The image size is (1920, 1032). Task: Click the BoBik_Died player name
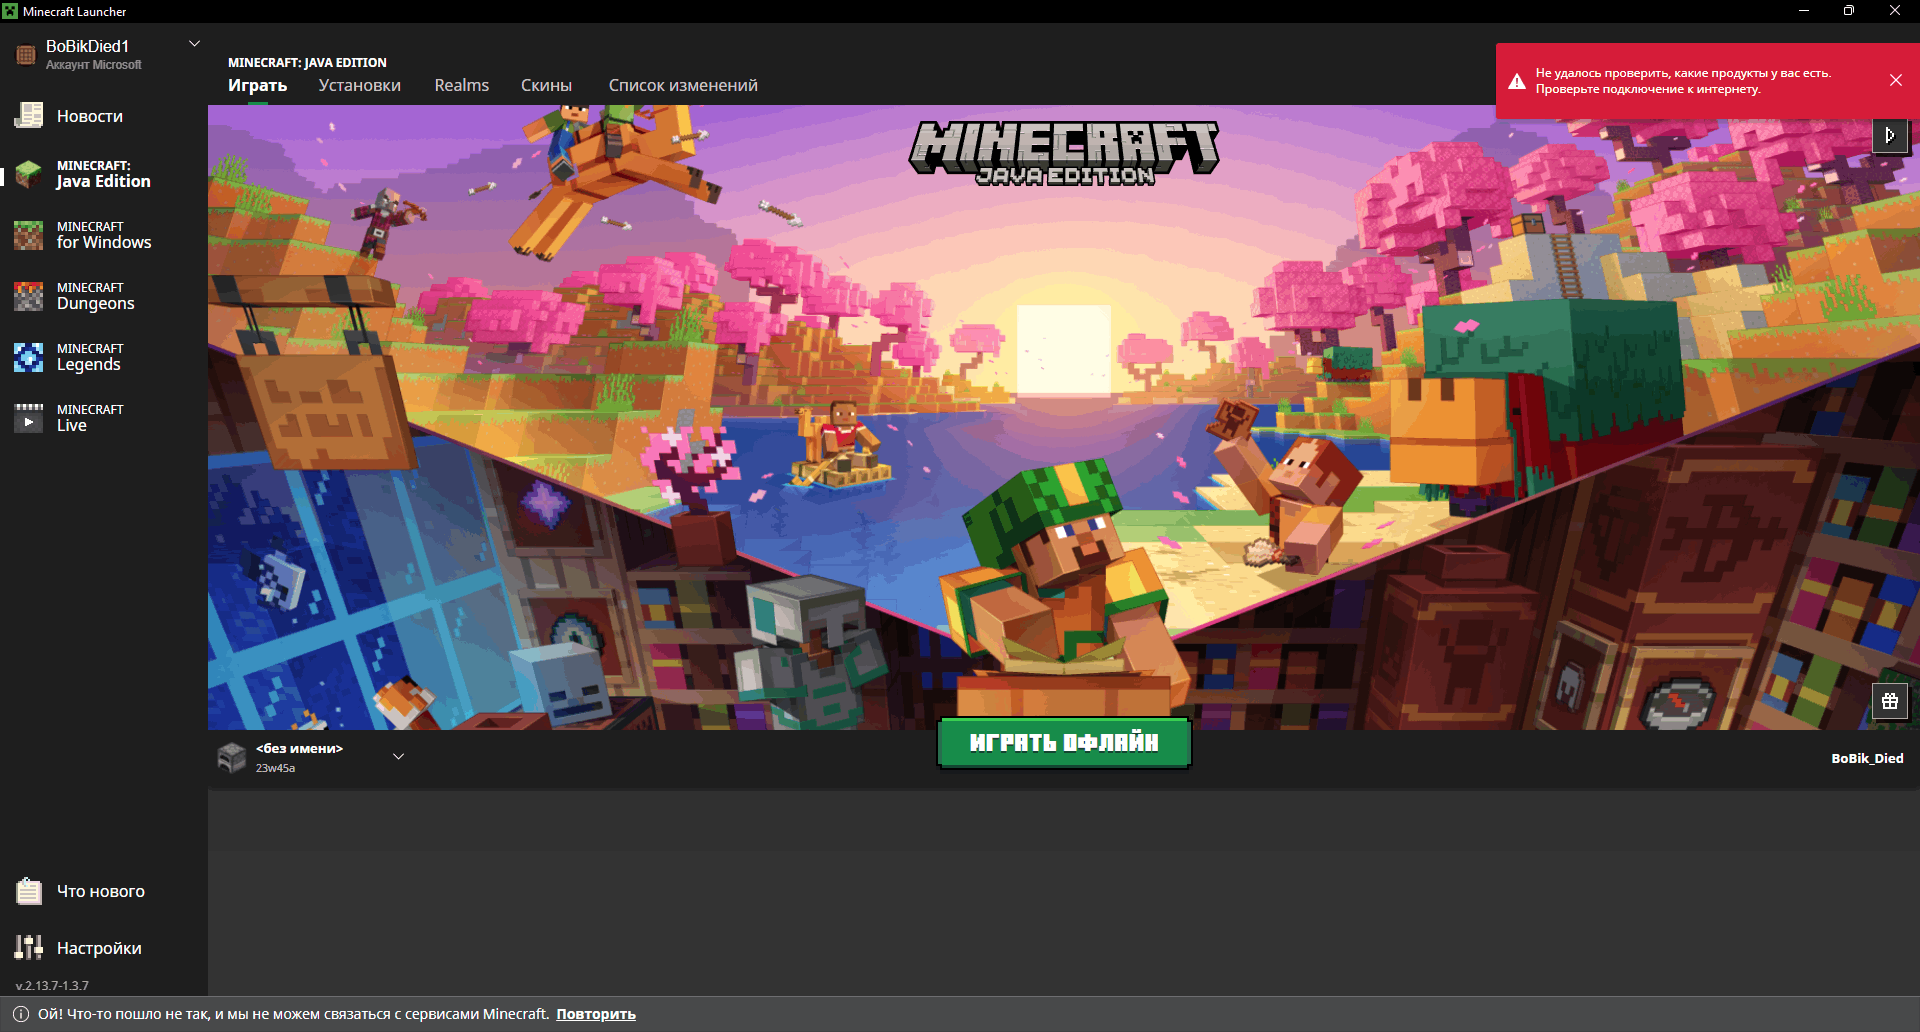[x=1867, y=758]
